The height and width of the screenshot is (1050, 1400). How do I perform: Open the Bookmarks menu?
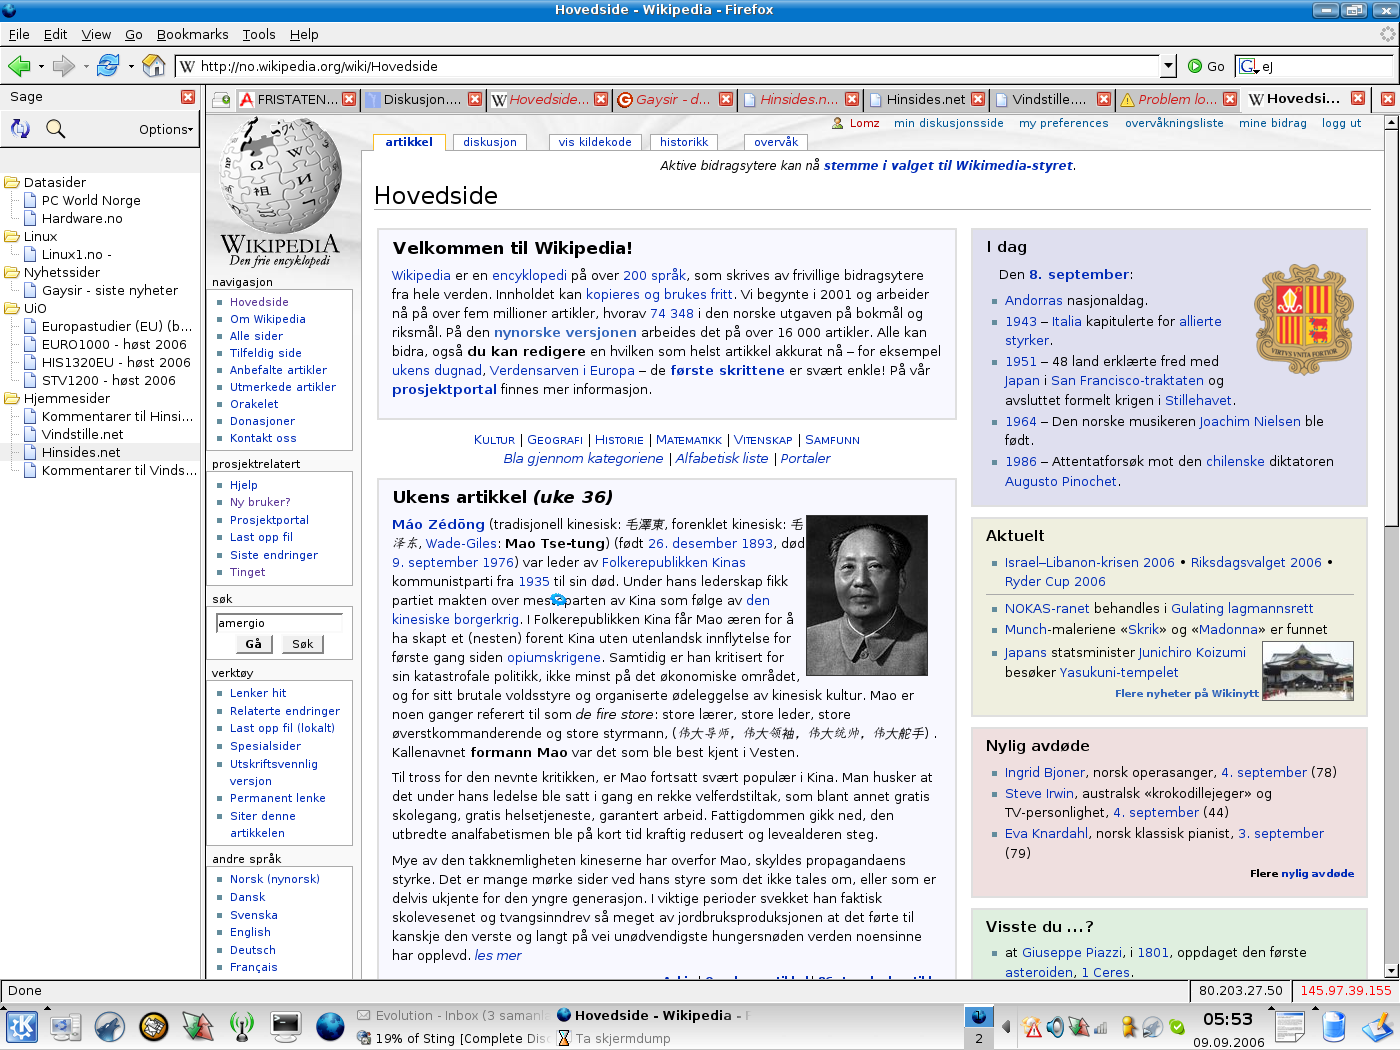tap(192, 34)
